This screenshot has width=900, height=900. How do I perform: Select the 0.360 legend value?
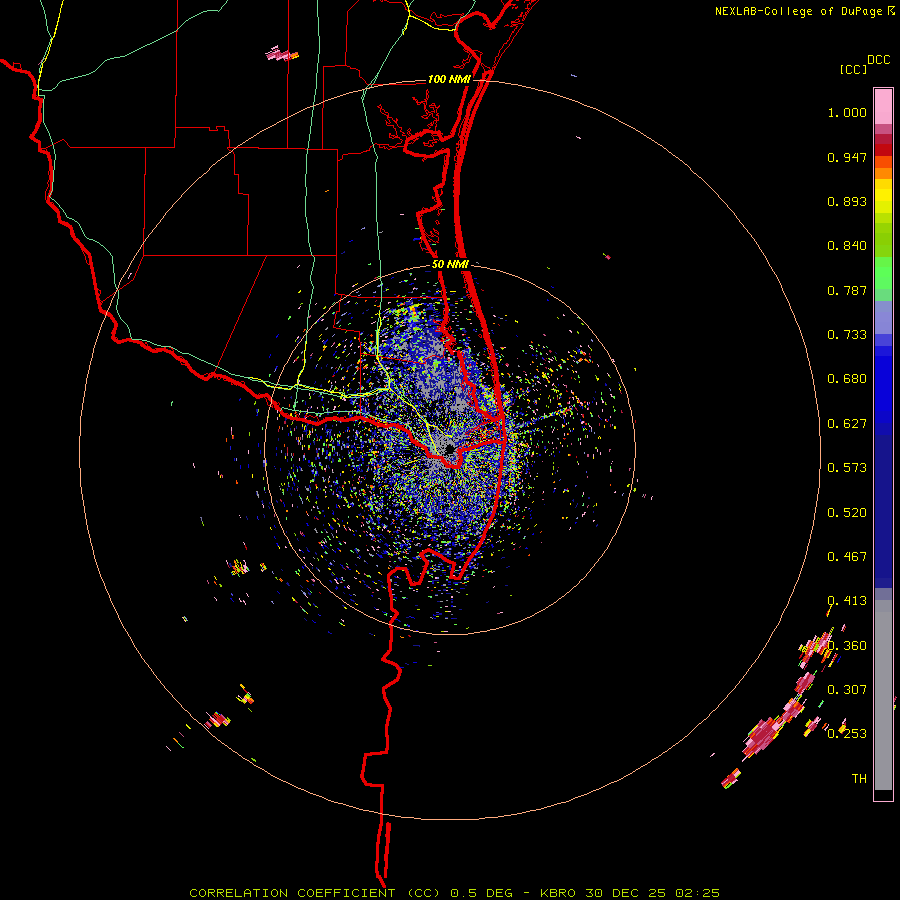[847, 646]
